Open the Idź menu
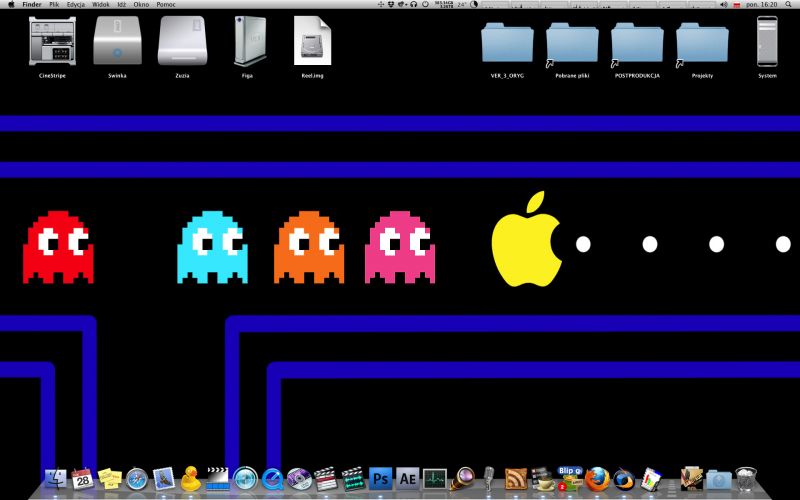The height and width of the screenshot is (500, 800). (x=121, y=4)
